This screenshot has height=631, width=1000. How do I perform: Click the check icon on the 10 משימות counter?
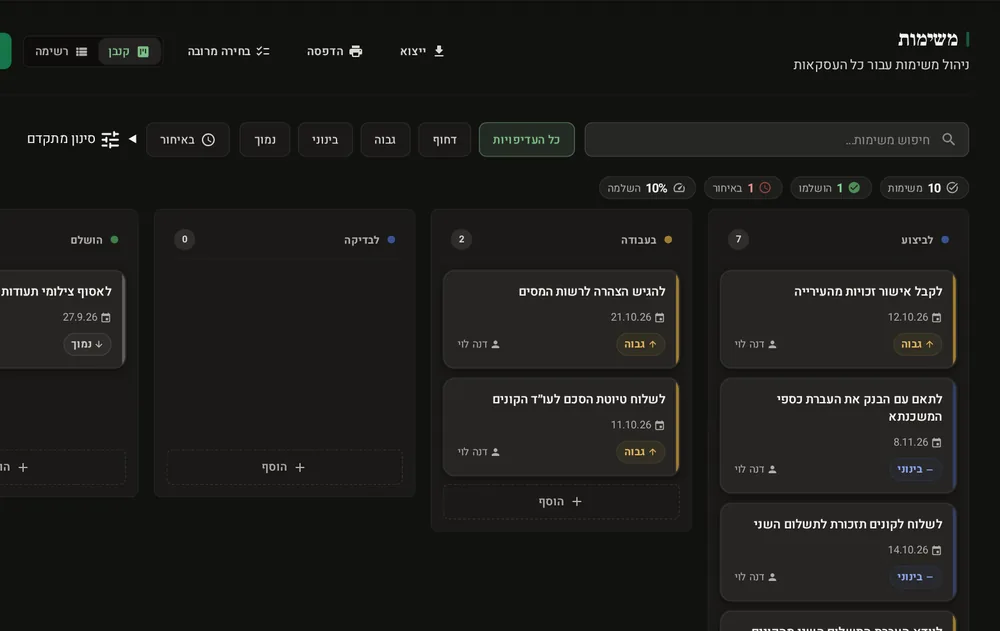point(952,188)
